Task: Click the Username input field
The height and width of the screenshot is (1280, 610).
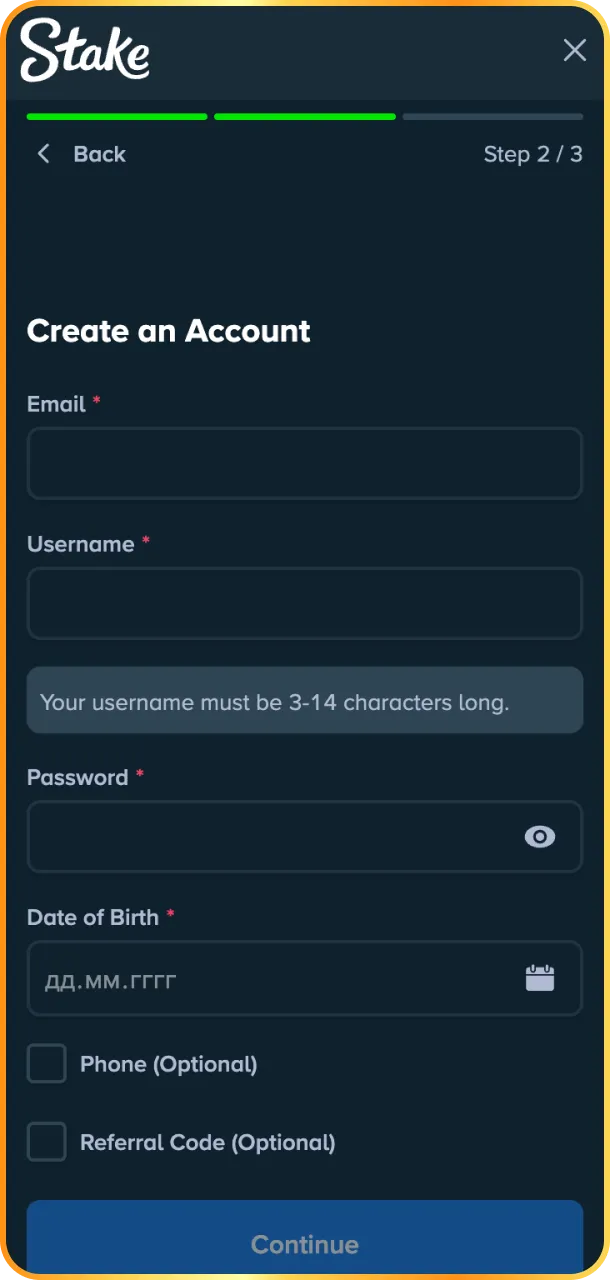Action: pyautogui.click(x=305, y=603)
